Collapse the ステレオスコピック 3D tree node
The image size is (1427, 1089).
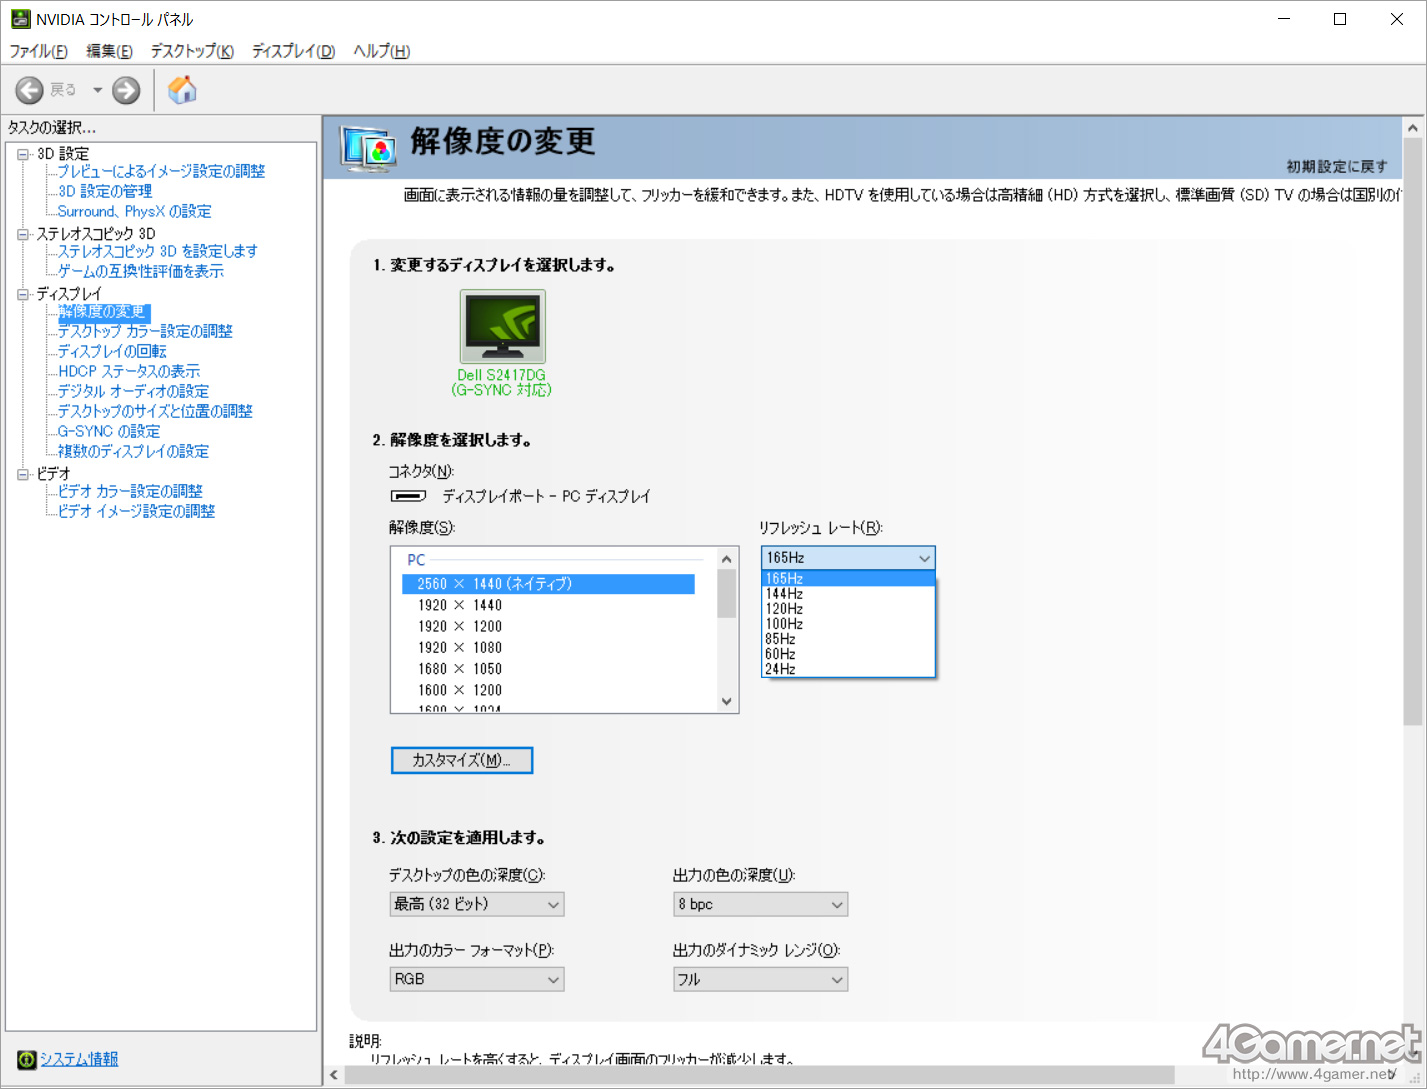coord(23,234)
